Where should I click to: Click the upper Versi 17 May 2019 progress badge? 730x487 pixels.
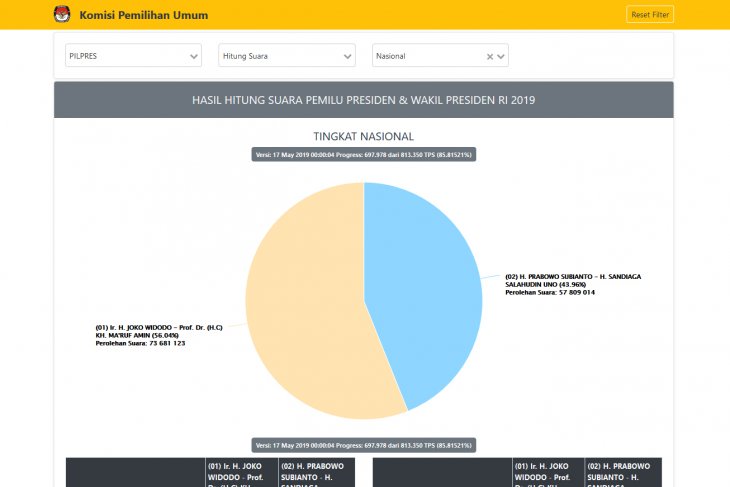point(364,155)
